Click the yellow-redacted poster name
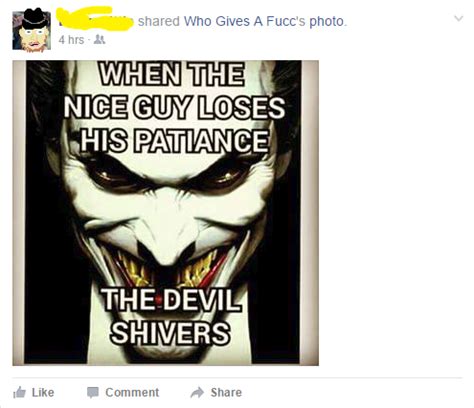Screen dimensions: 474x408 pyautogui.click(x=95, y=18)
